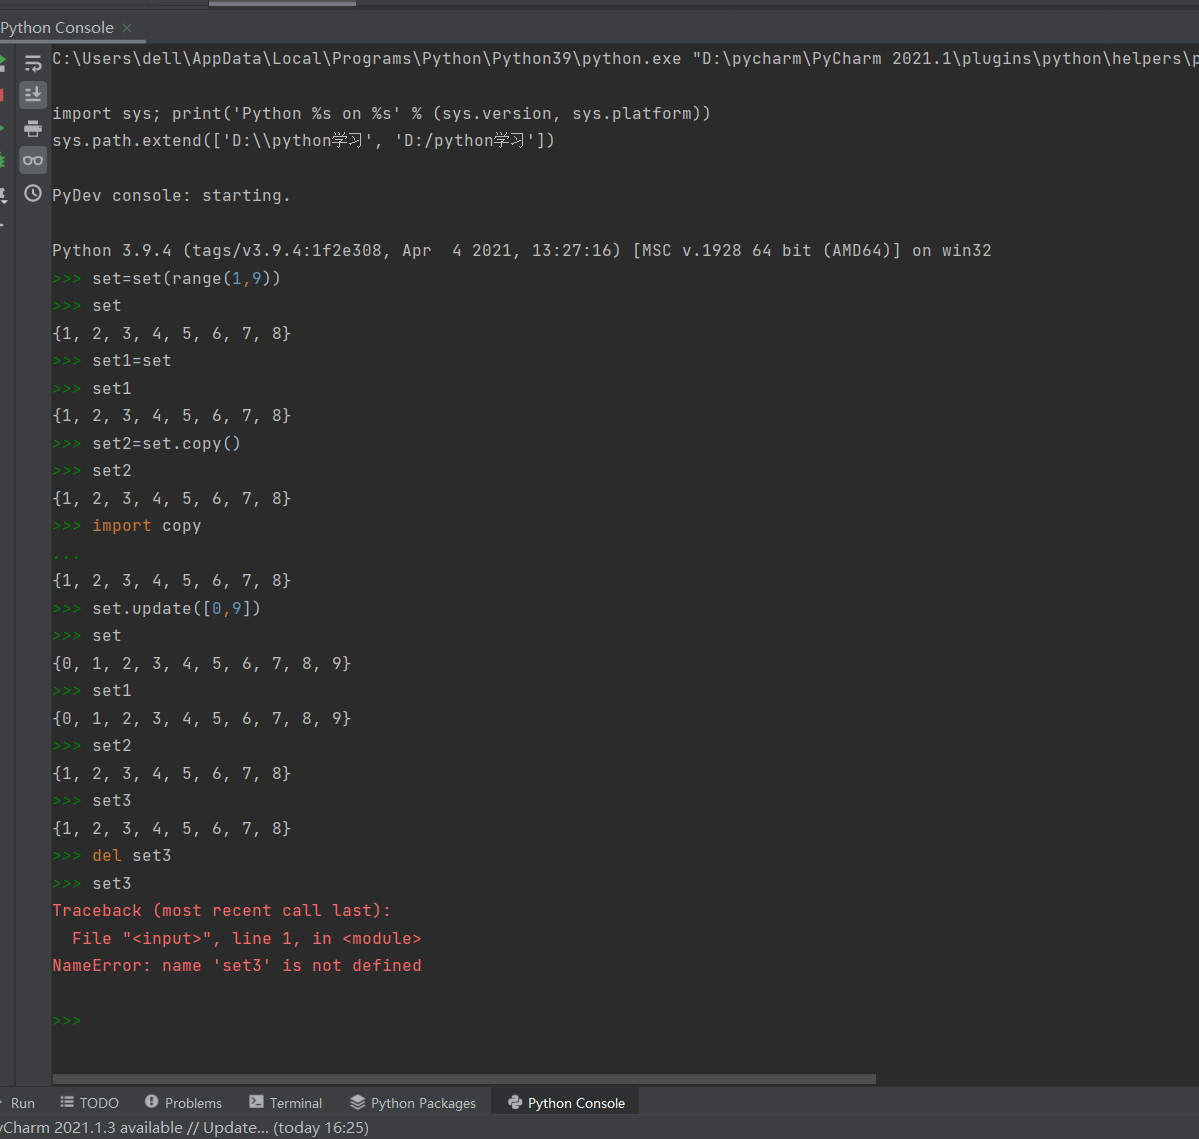Screen dimensions: 1199x1139
Task: Open the TODO tool window
Action: coord(89,1103)
